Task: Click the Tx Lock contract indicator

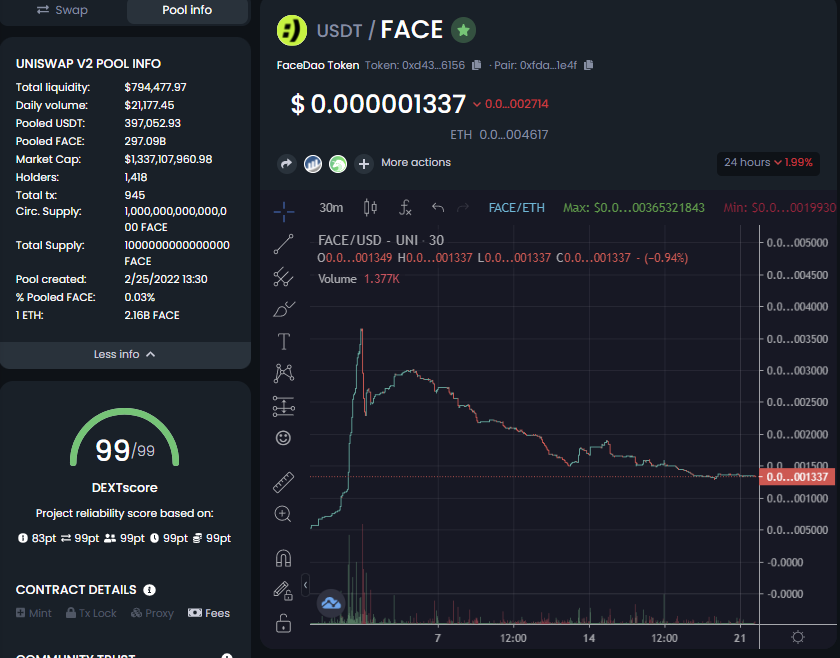Action: 91,613
